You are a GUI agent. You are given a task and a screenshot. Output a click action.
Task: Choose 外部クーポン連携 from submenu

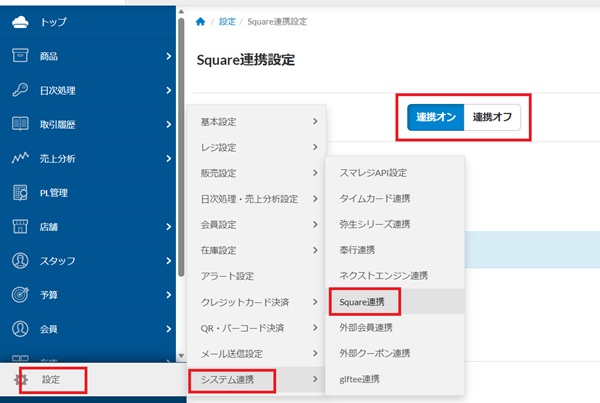point(395,353)
